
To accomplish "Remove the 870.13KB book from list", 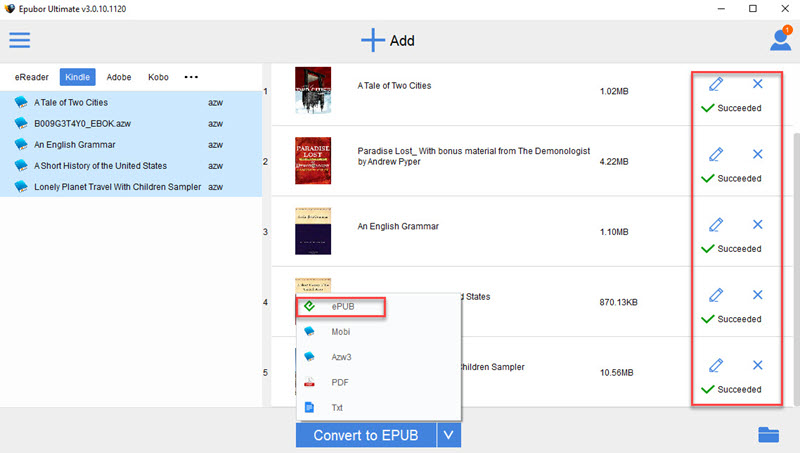I will 758,295.
